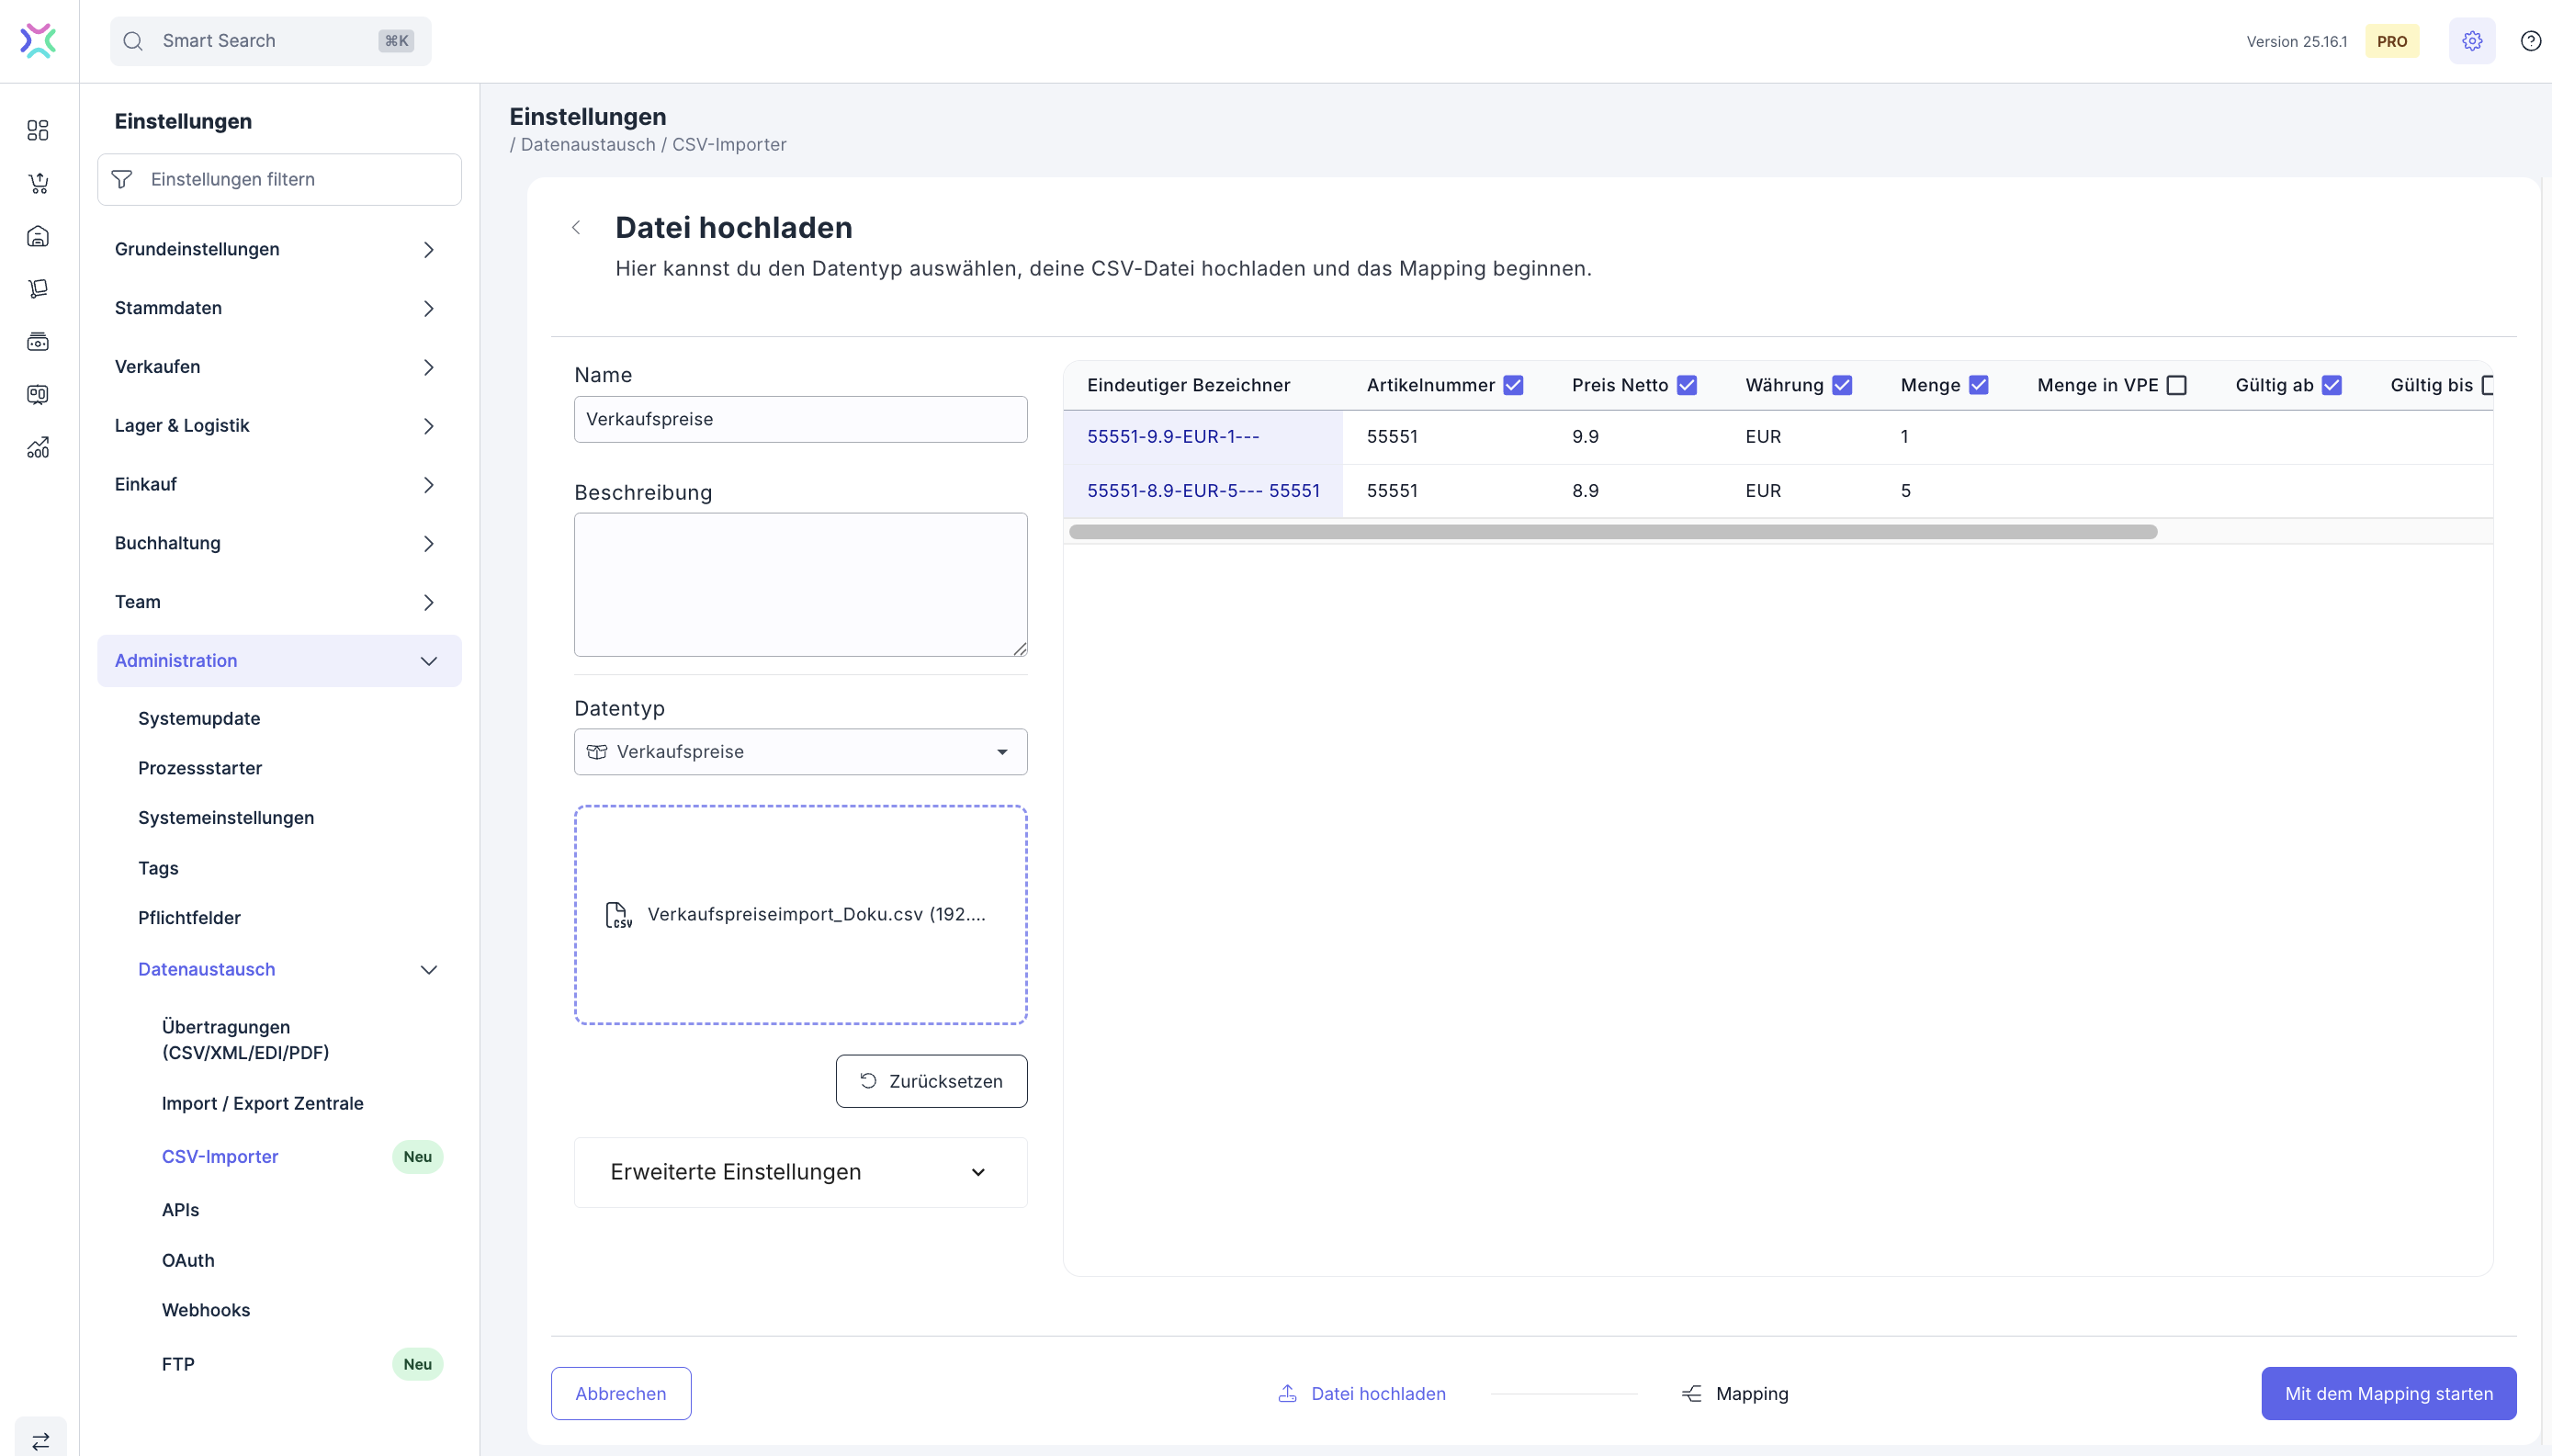Click the back arrow beside Datei hochladen
The image size is (2552, 1456).
[576, 228]
